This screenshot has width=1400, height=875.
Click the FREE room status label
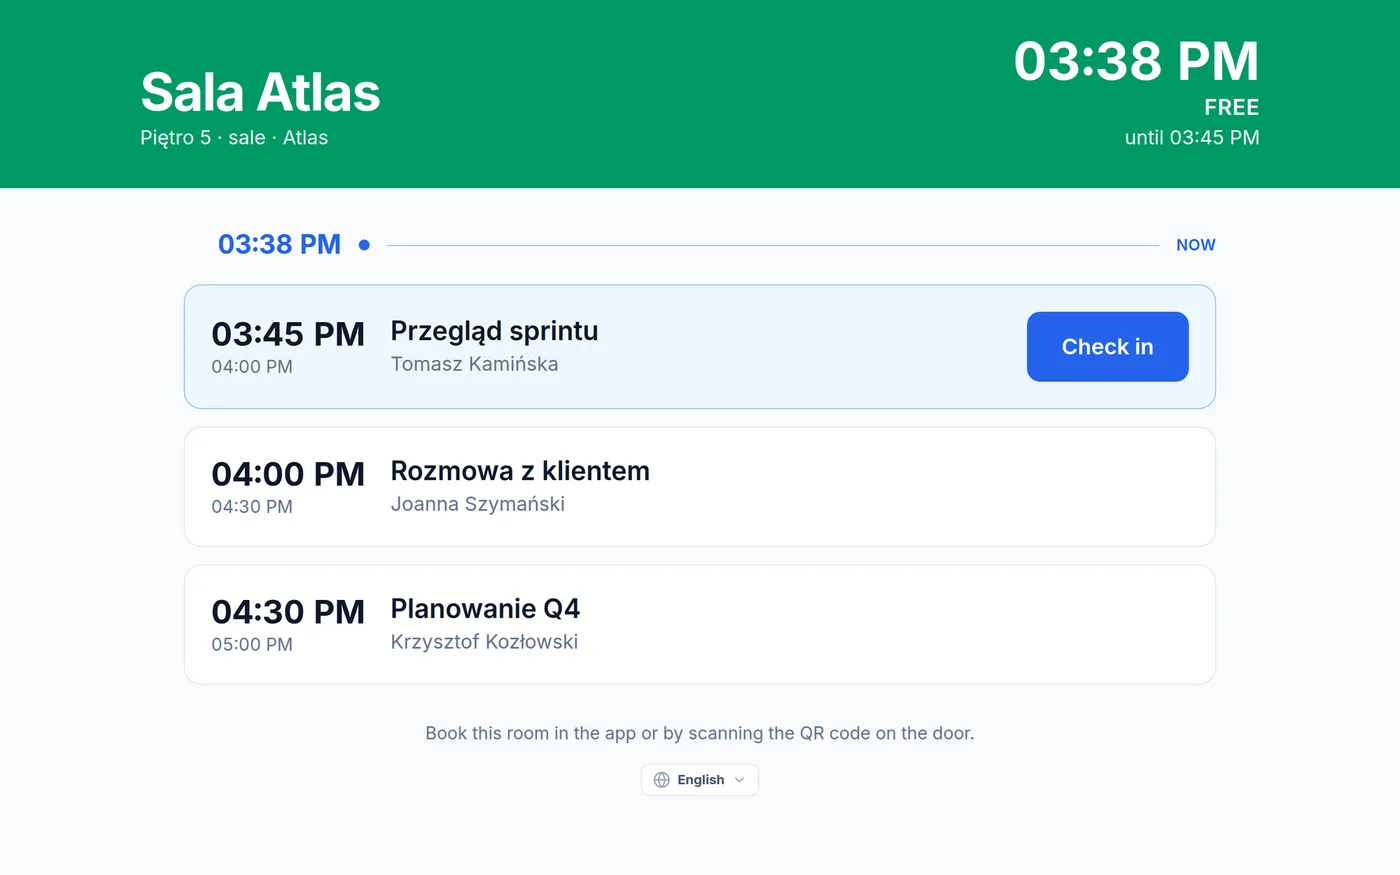pos(1231,107)
